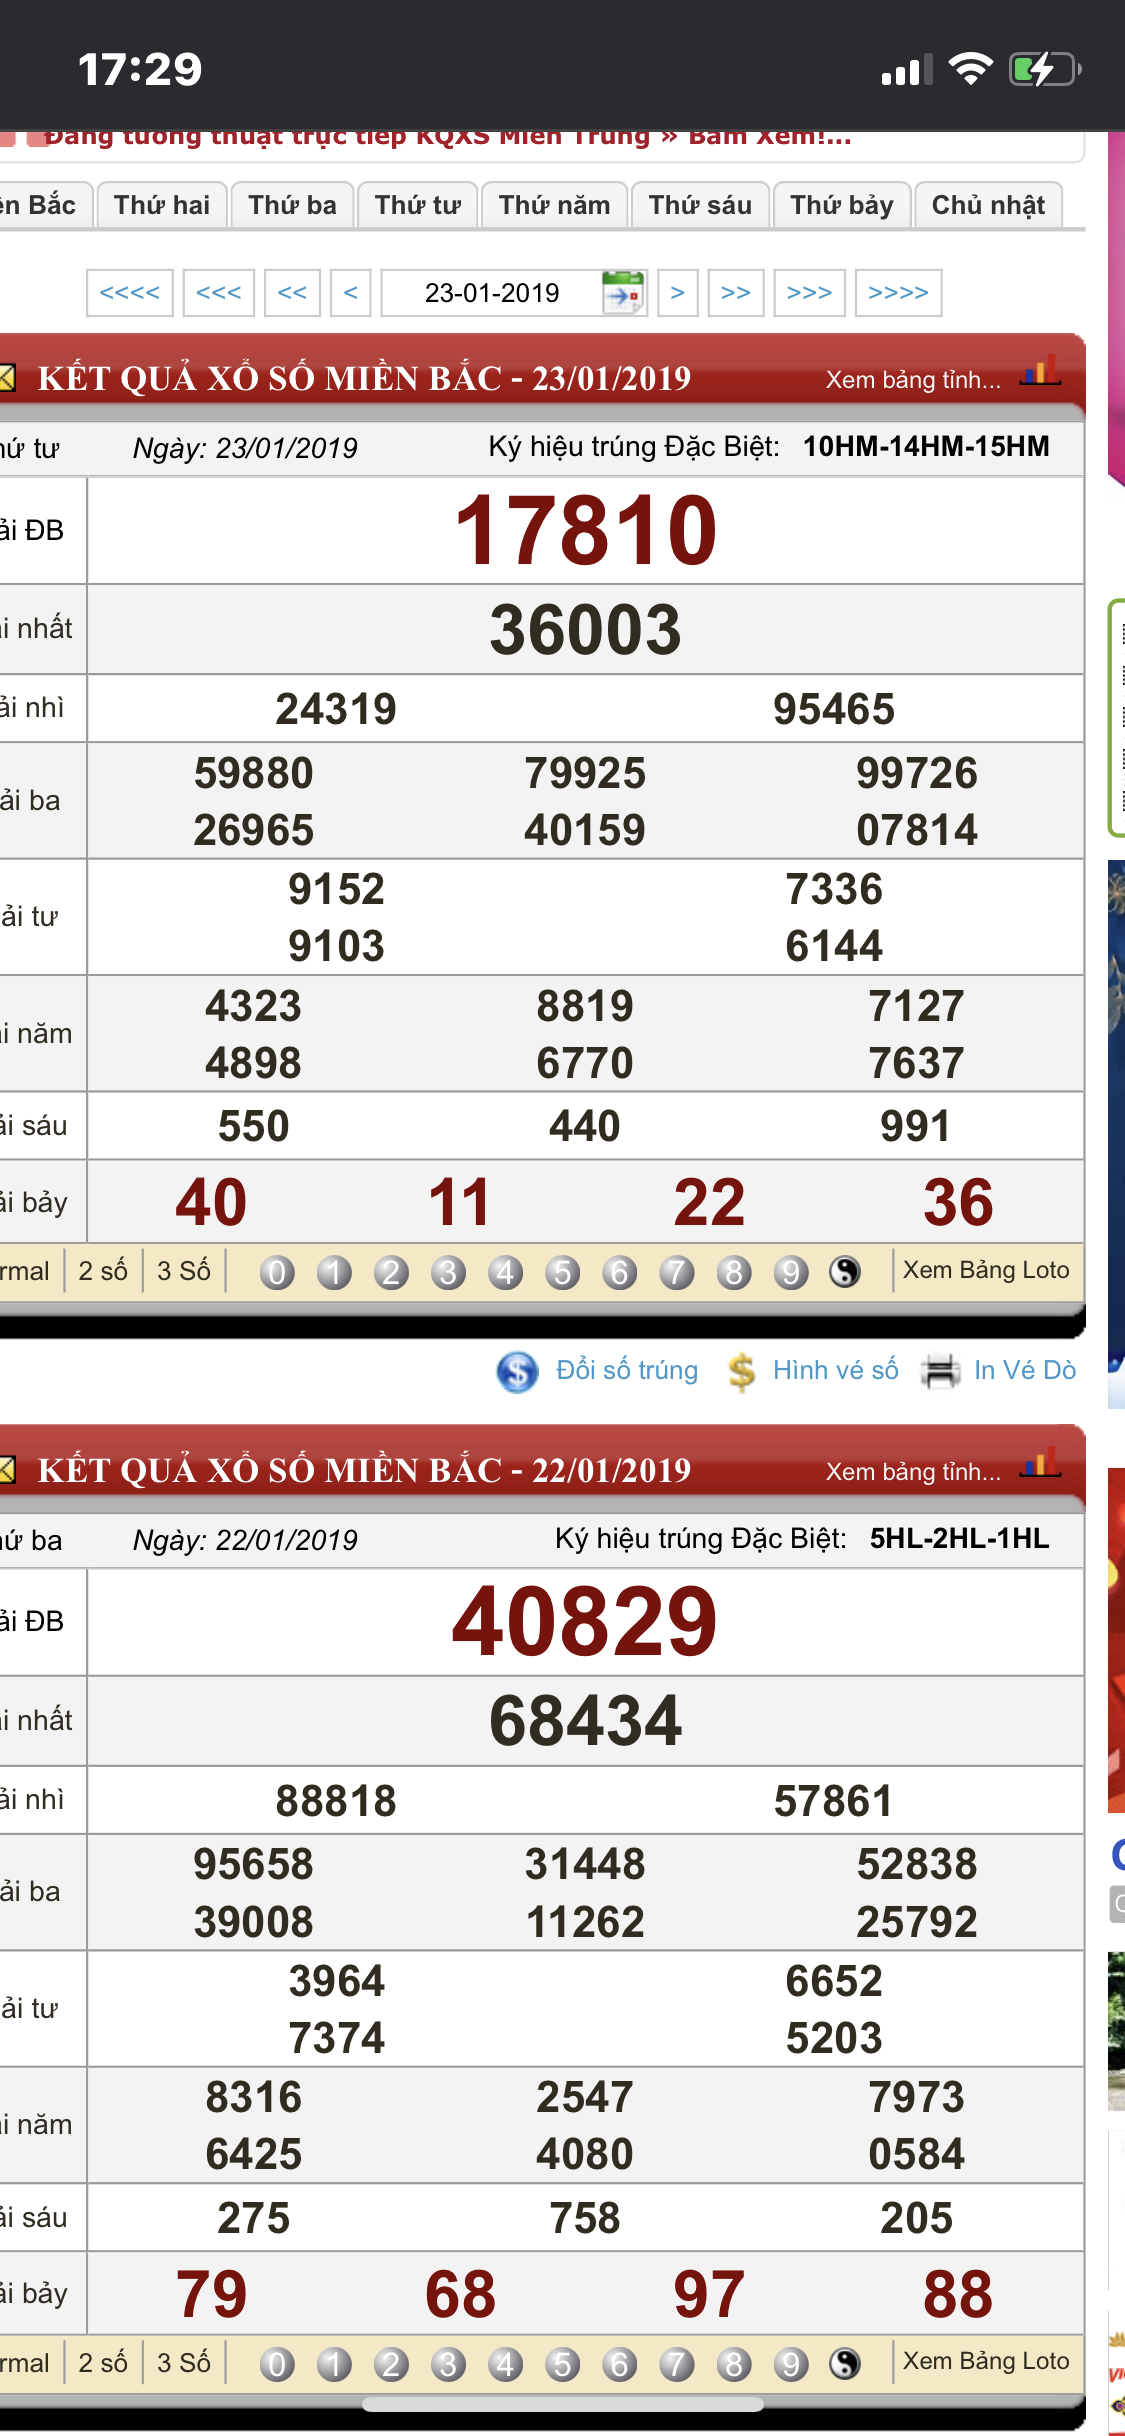Click the blue dollar coin icon

pyautogui.click(x=517, y=1371)
